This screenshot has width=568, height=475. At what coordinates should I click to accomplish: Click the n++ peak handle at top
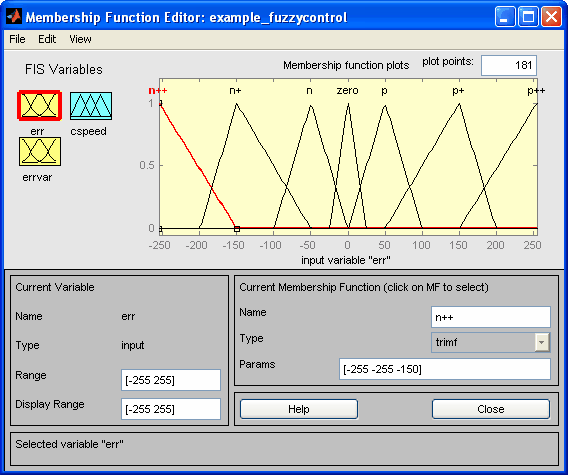pyautogui.click(x=160, y=103)
